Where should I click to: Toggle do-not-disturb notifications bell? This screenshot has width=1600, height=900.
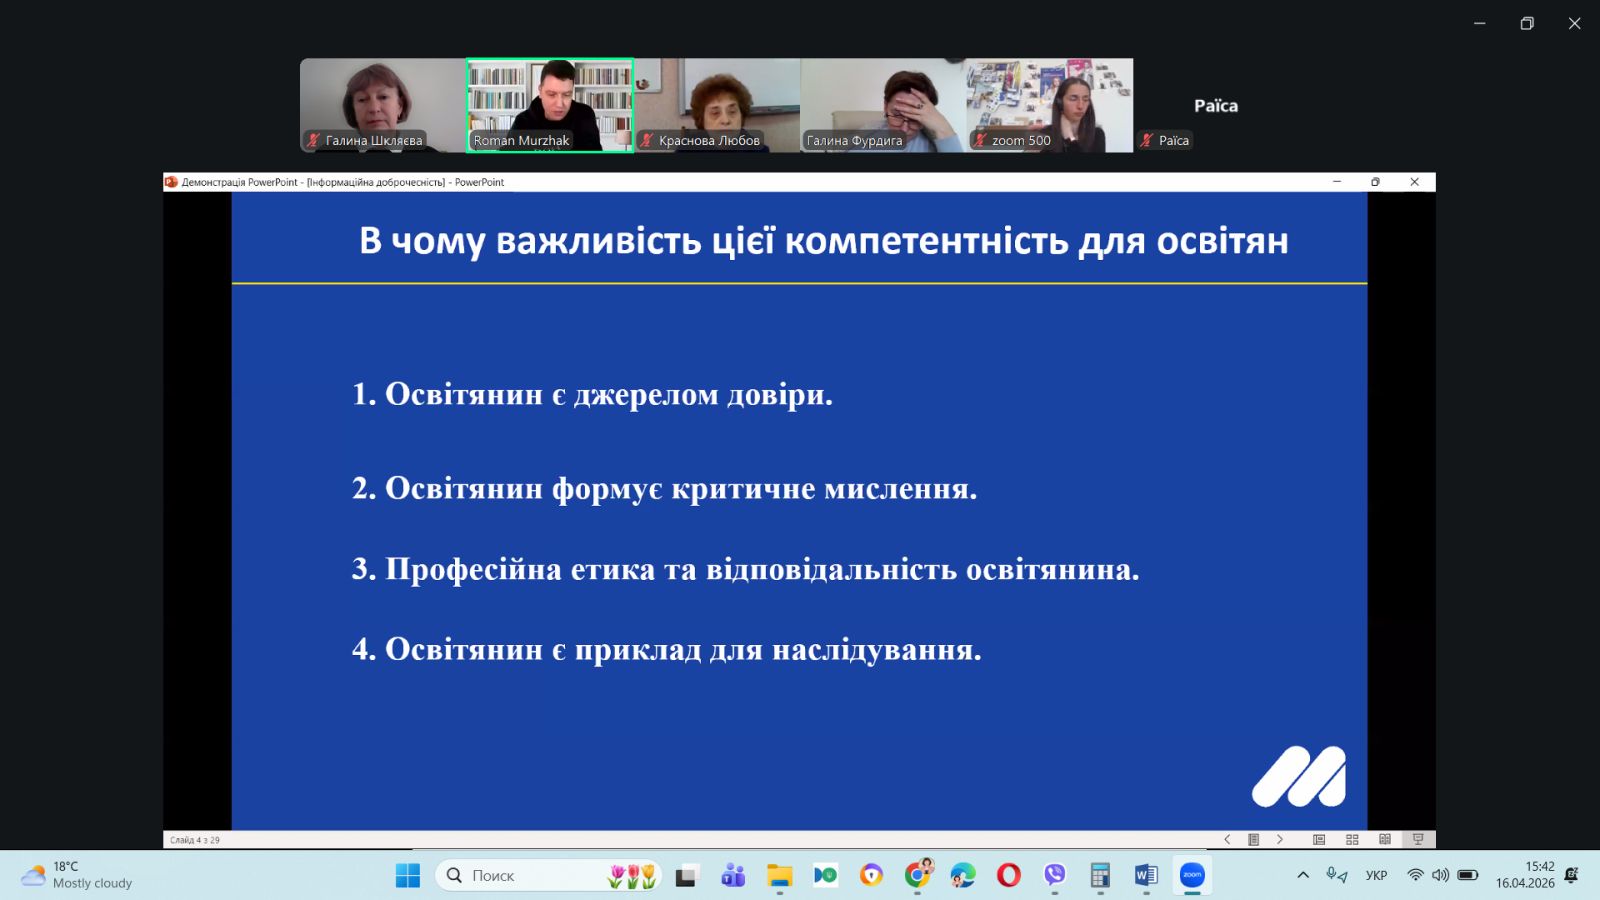[1571, 876]
